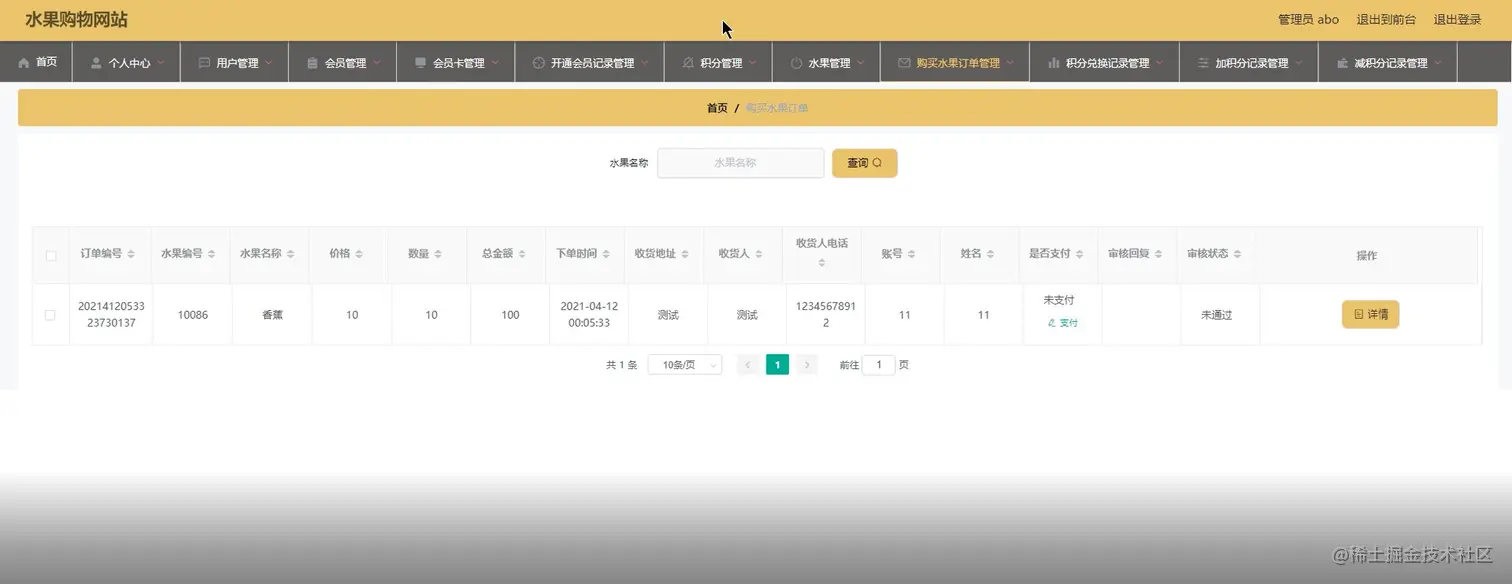Screen dimensions: 1512x584
Task: Expand the 积分兑换记录管理 menu chevron
Action: (x=1159, y=63)
